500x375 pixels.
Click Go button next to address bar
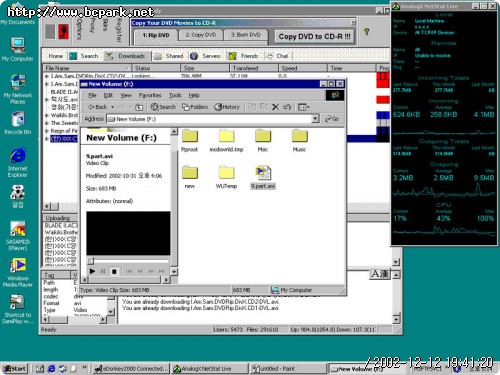pyautogui.click(x=332, y=119)
